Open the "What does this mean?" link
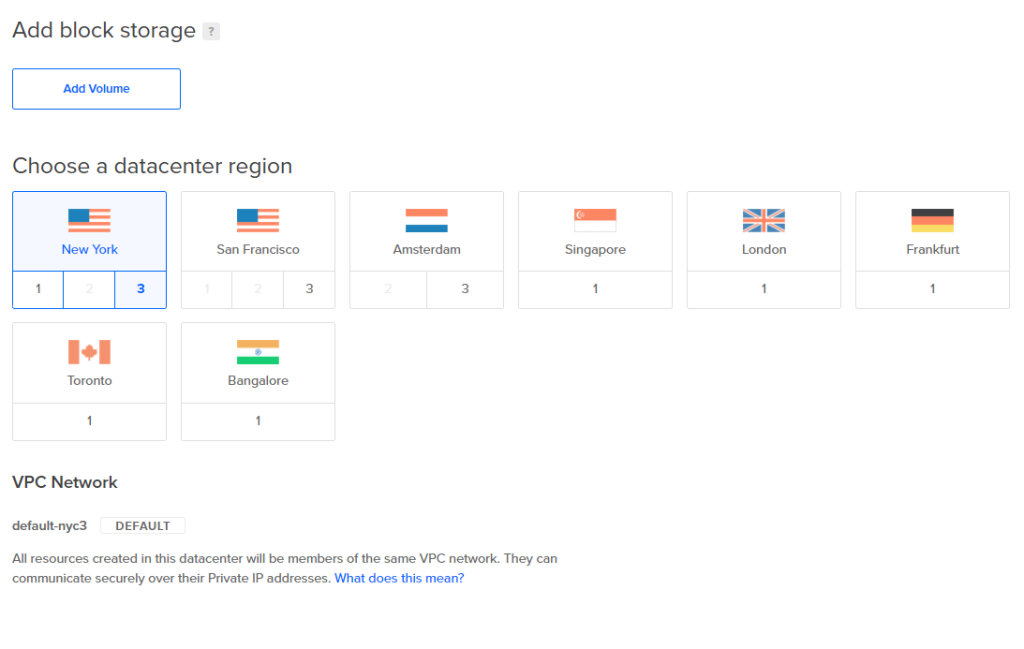 (x=399, y=578)
